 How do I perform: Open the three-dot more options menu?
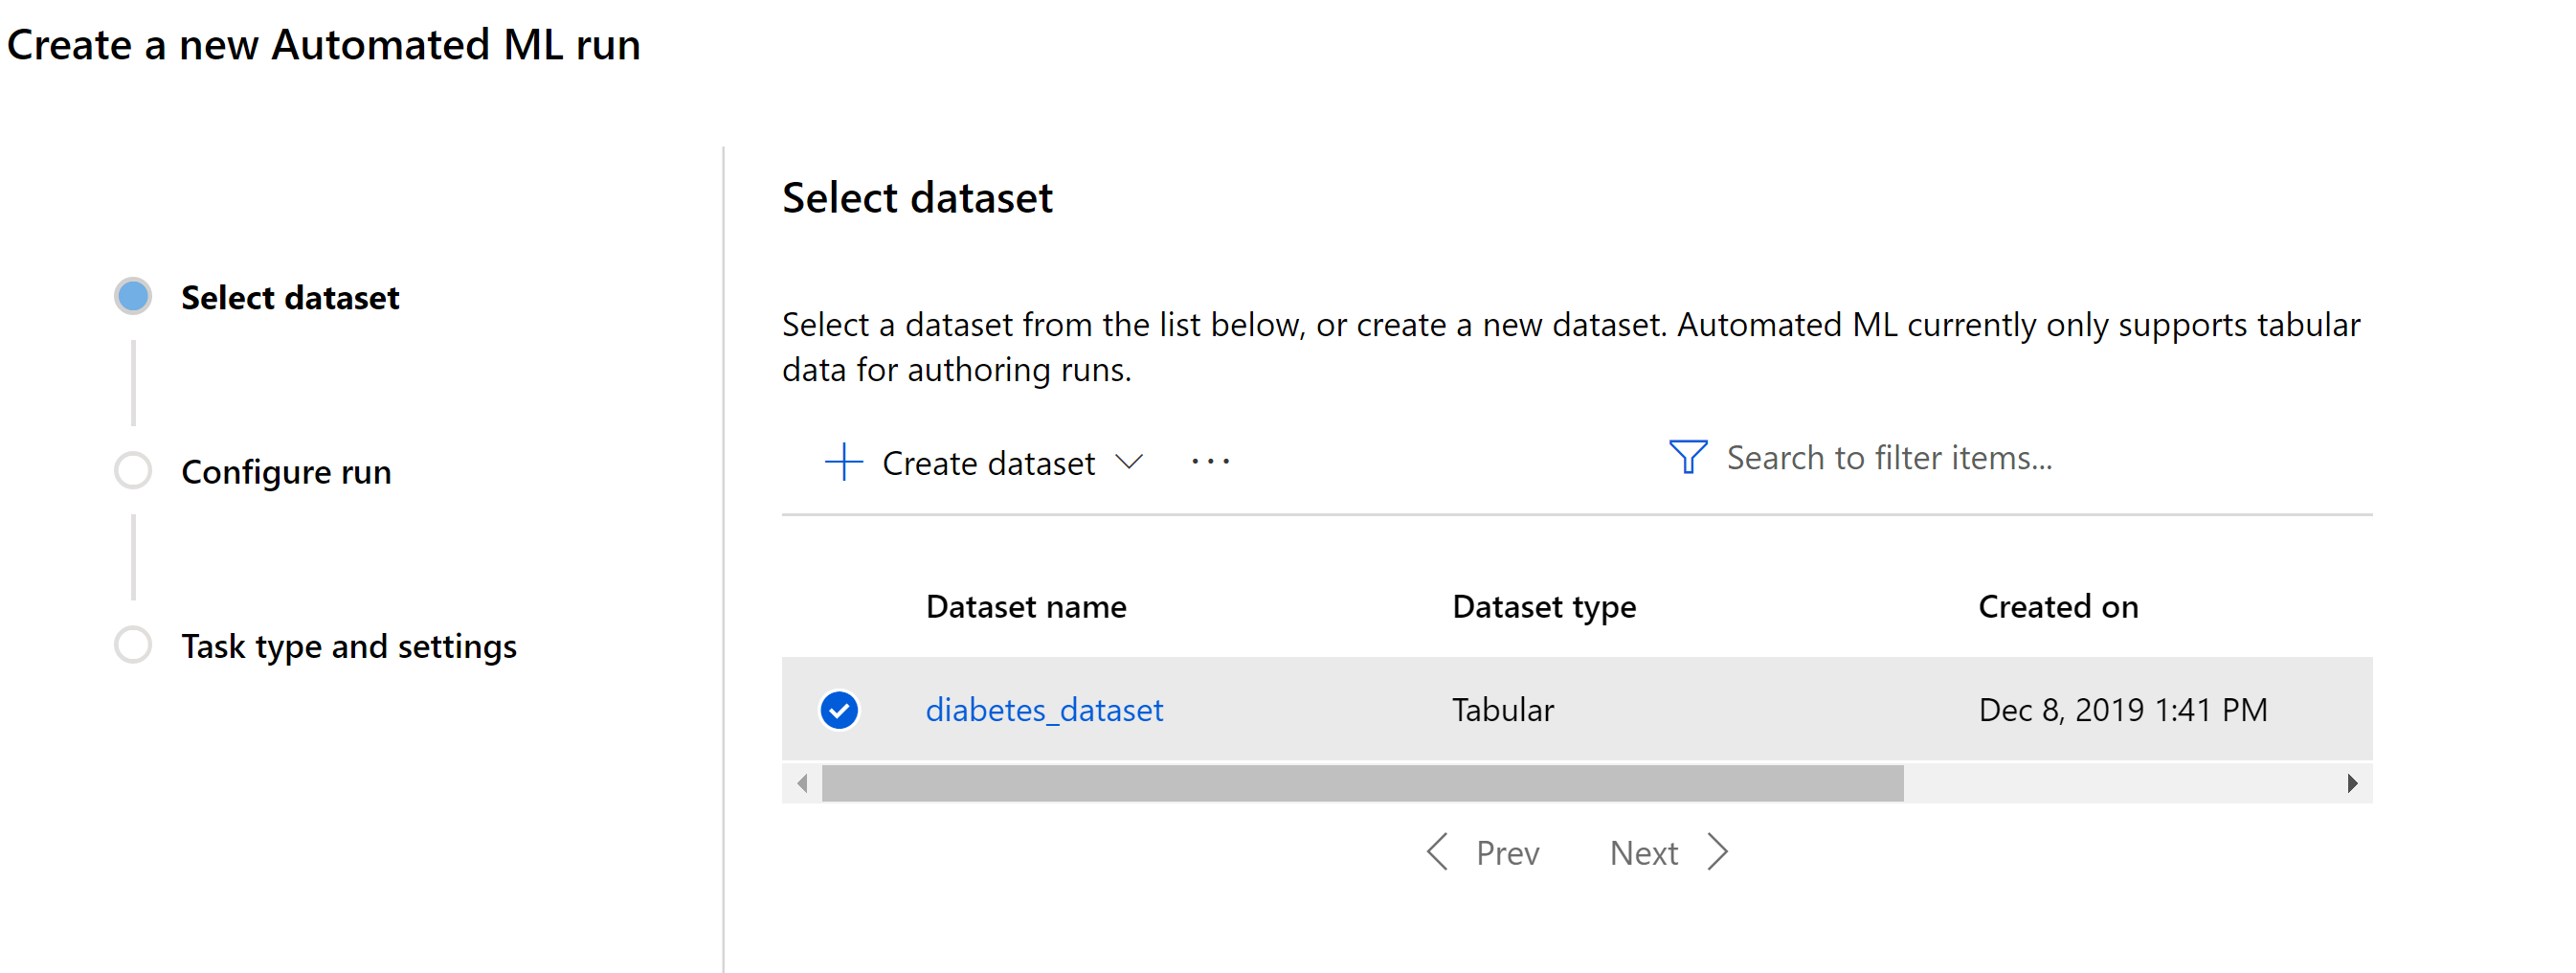point(1210,462)
